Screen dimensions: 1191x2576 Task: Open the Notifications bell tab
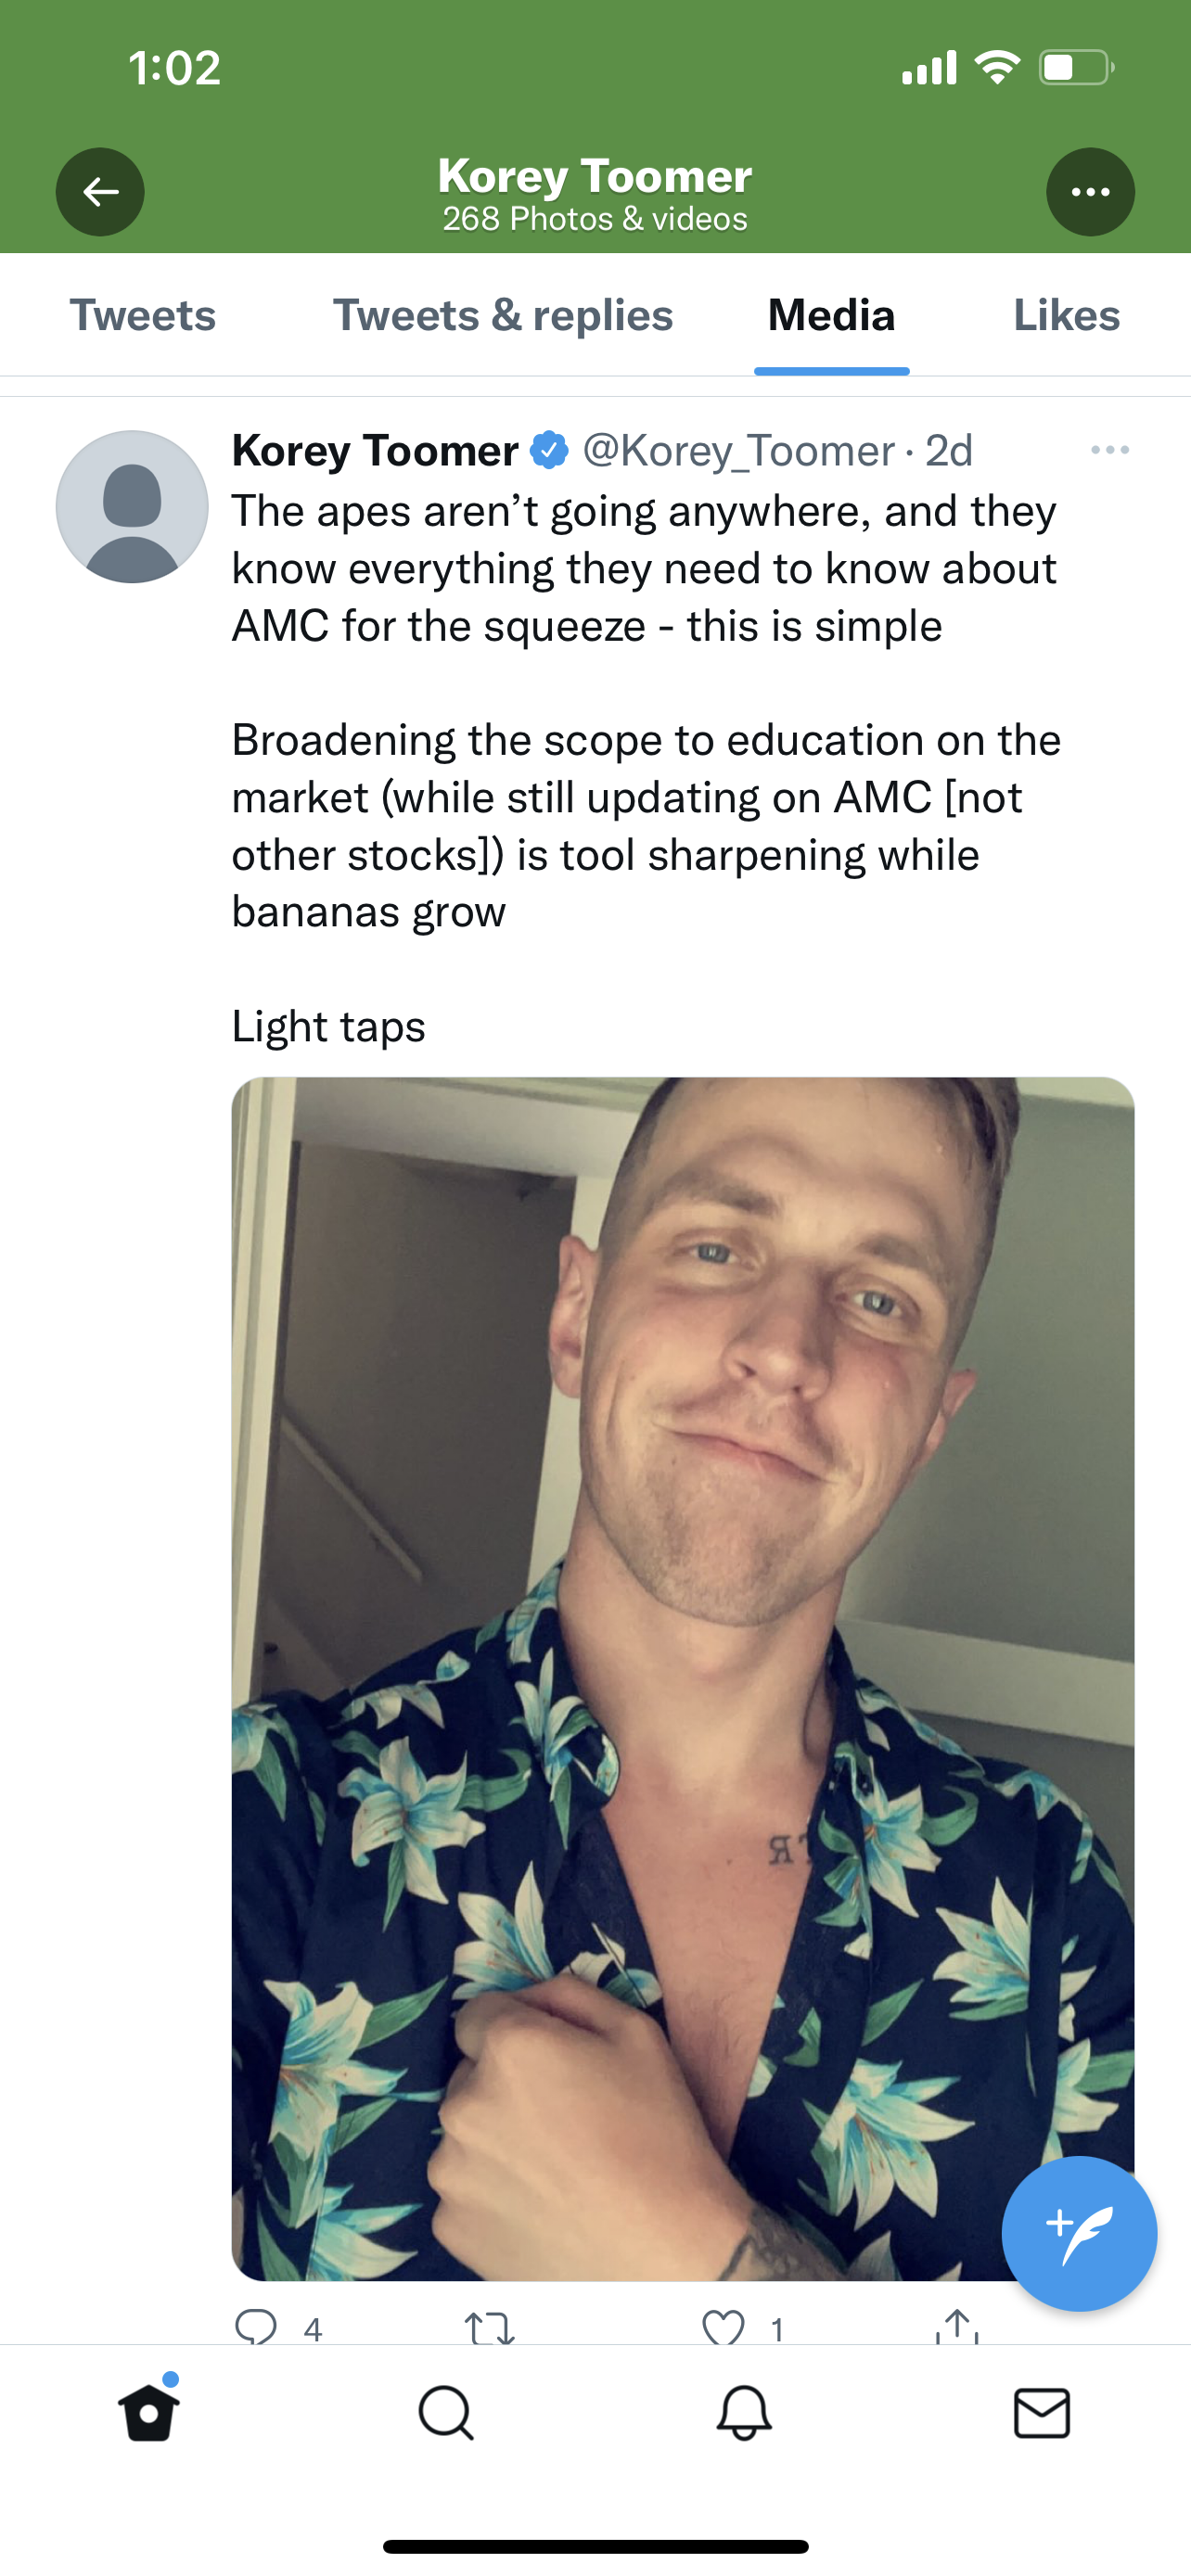744,2413
